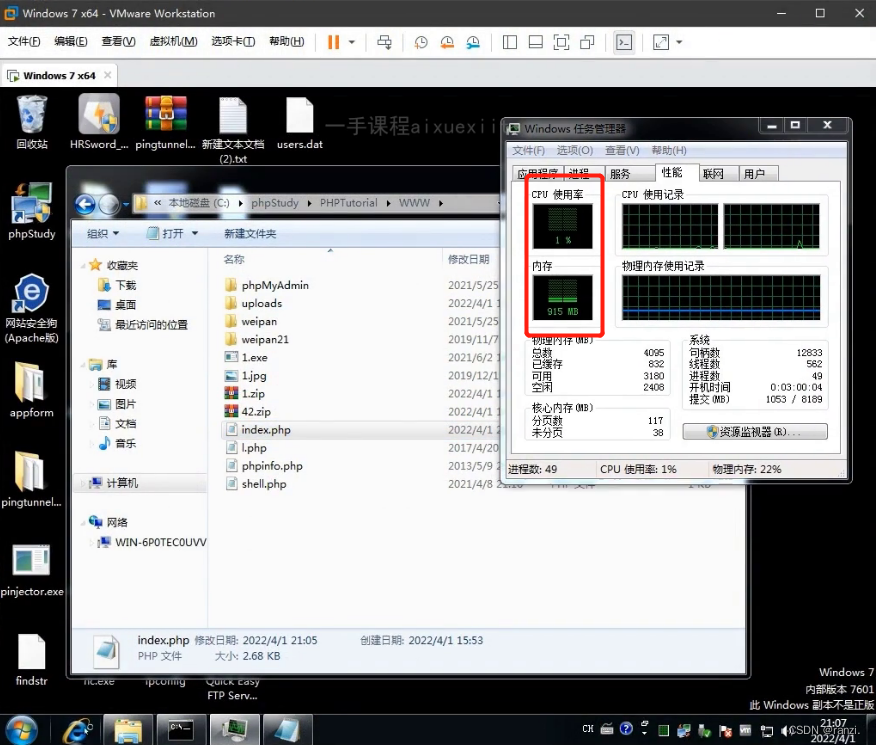The image size is (876, 745).
Task: Click 新建文件夹 button in Explorer
Action: 250,233
